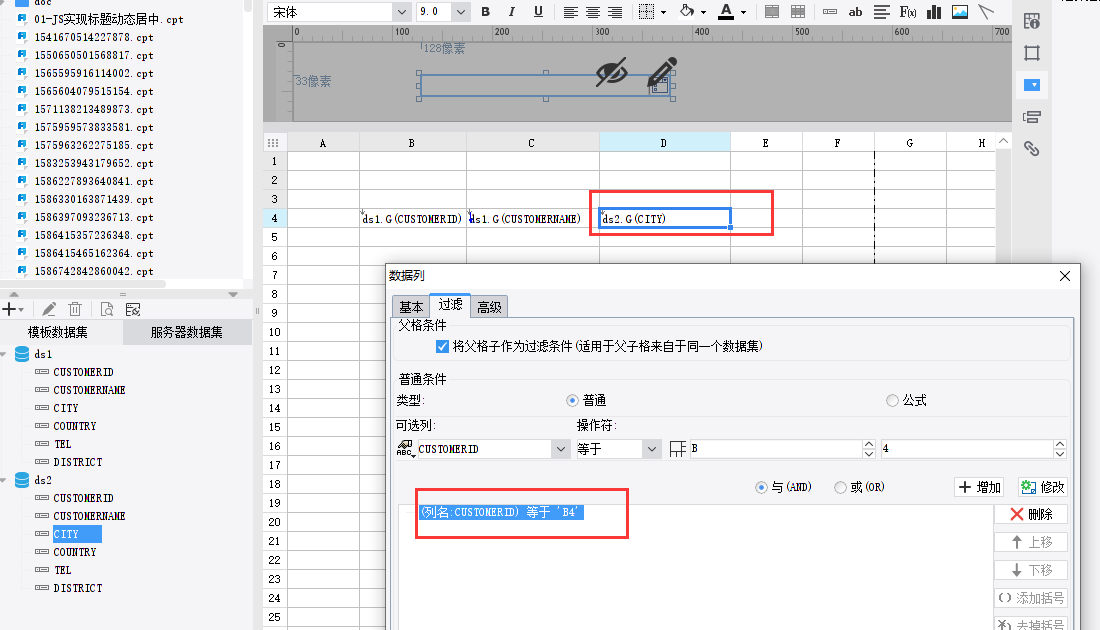Click the unmerge cells icon
This screenshot has height=630, width=1100.
click(x=798, y=11)
